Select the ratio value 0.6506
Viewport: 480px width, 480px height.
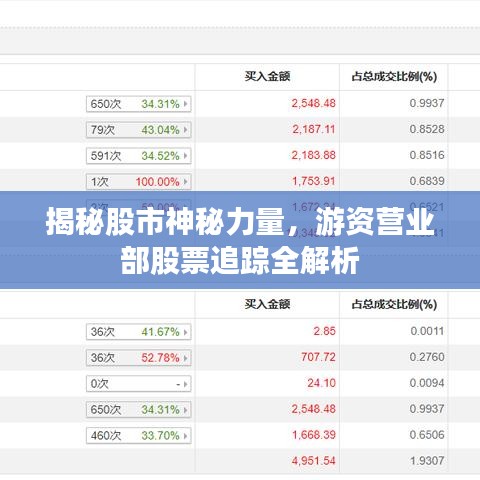(x=427, y=435)
